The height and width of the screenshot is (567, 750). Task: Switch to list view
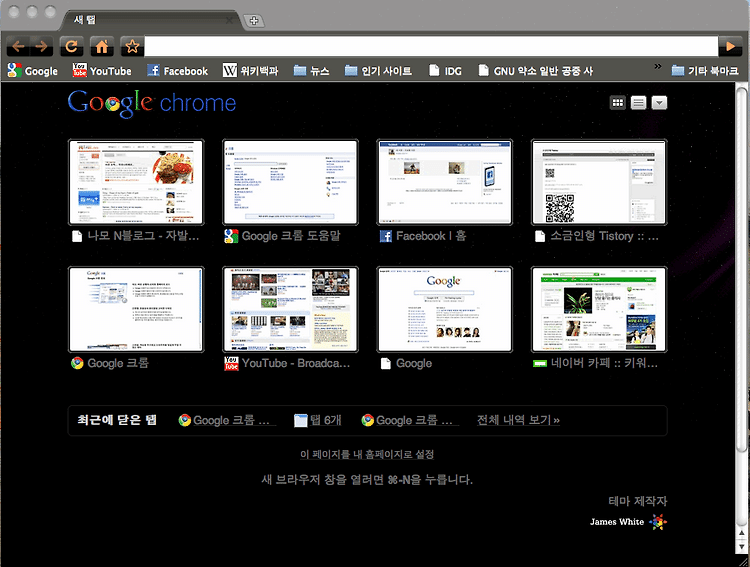pyautogui.click(x=638, y=102)
